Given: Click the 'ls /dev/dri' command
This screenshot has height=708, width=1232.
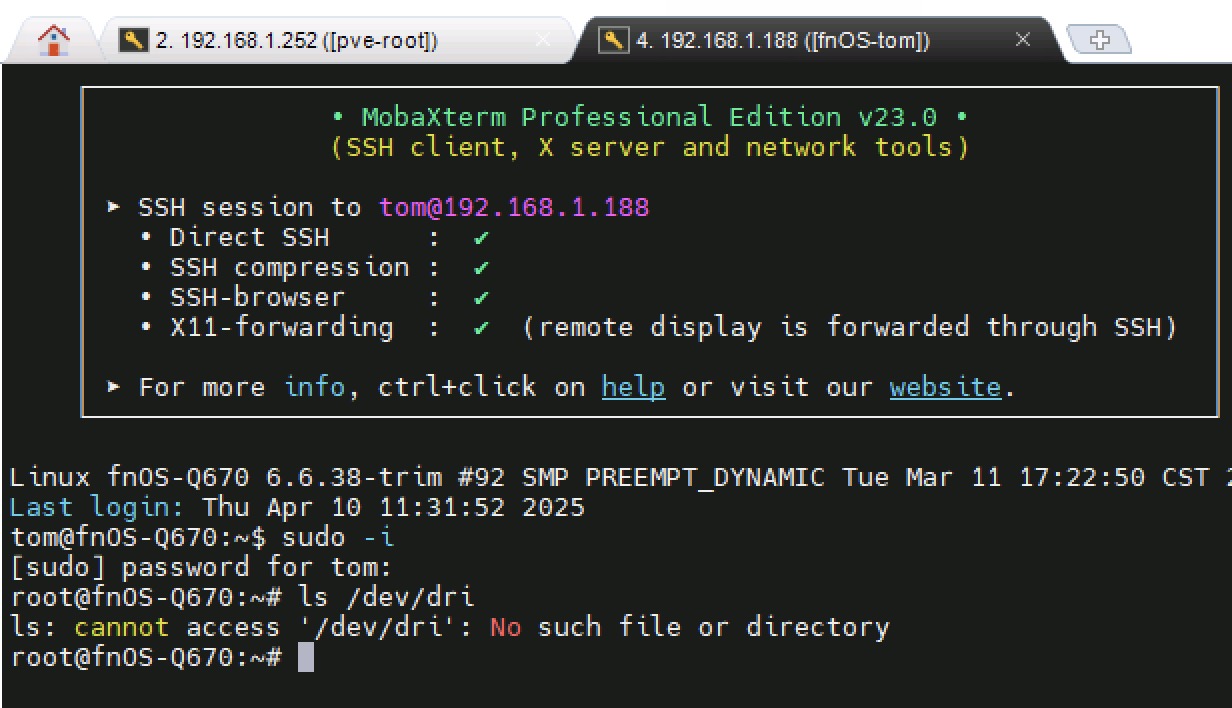Looking at the screenshot, I should pyautogui.click(x=386, y=597).
